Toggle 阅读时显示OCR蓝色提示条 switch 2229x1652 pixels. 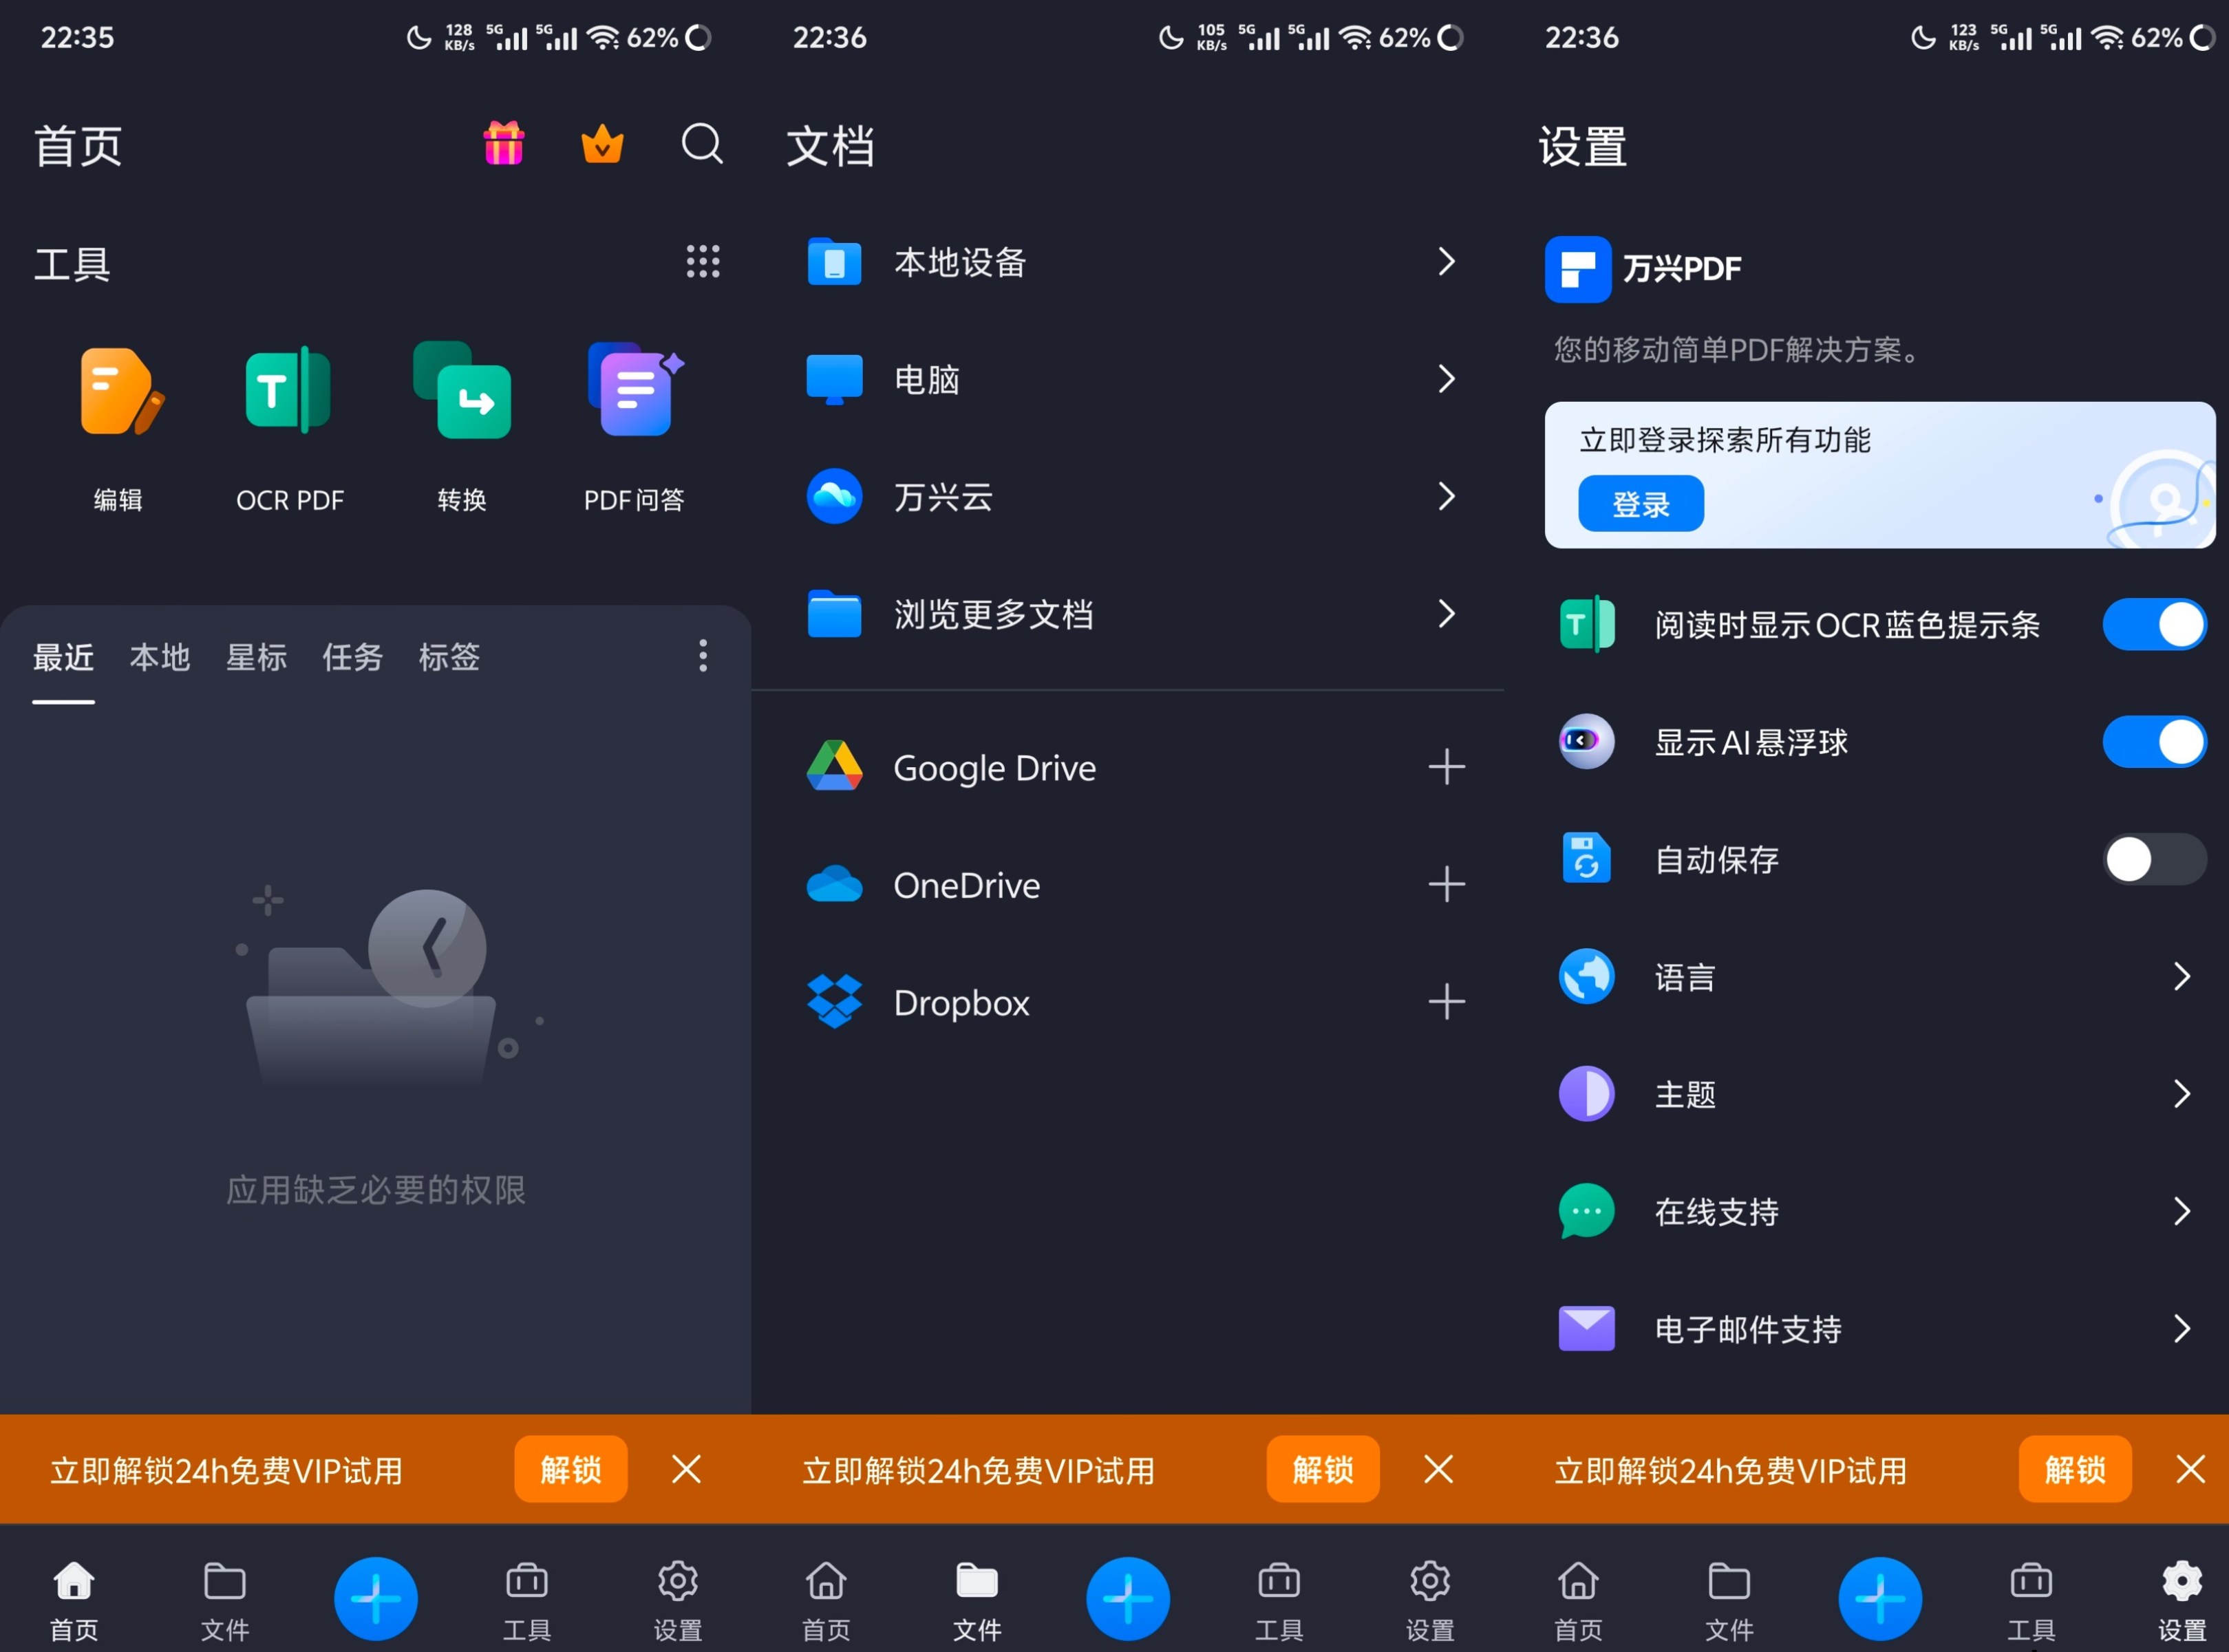[x=2154, y=624]
